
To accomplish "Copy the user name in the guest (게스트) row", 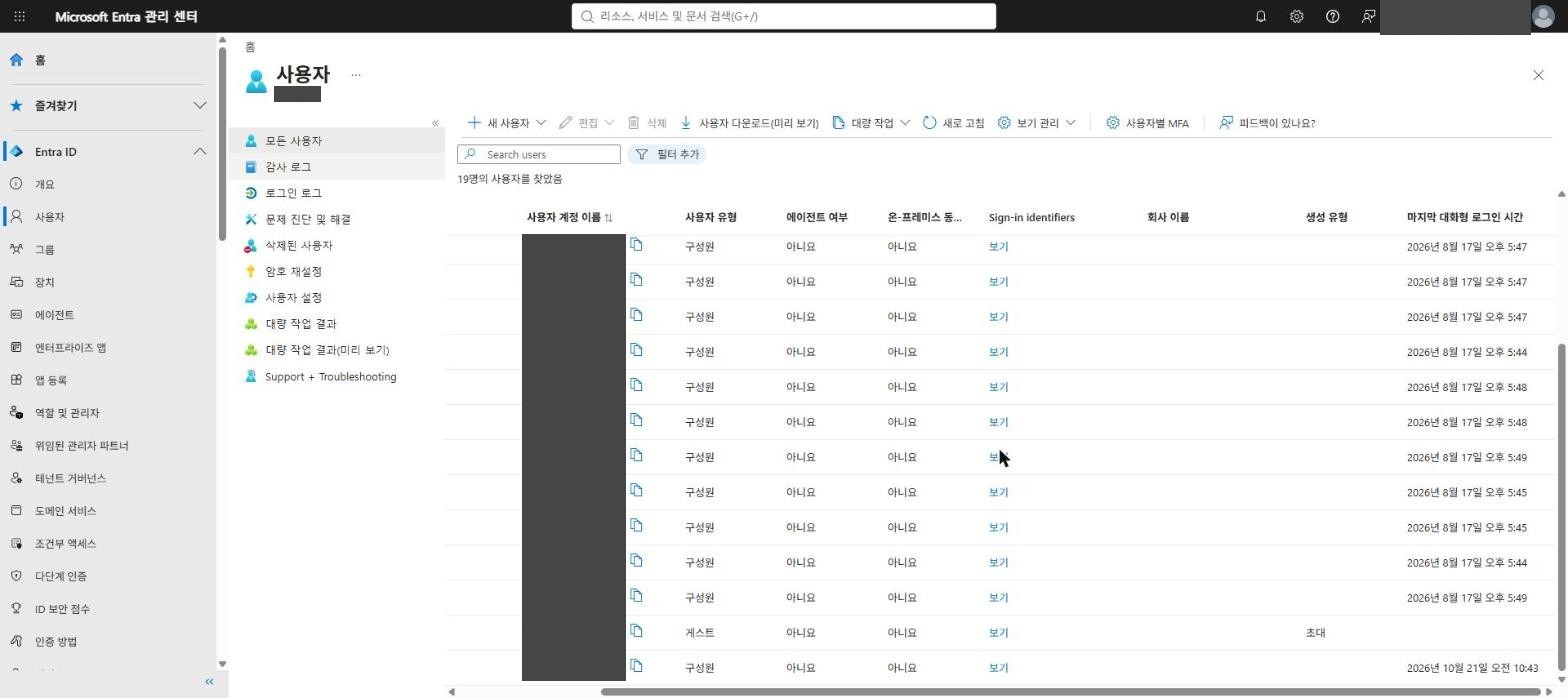I will pos(636,631).
